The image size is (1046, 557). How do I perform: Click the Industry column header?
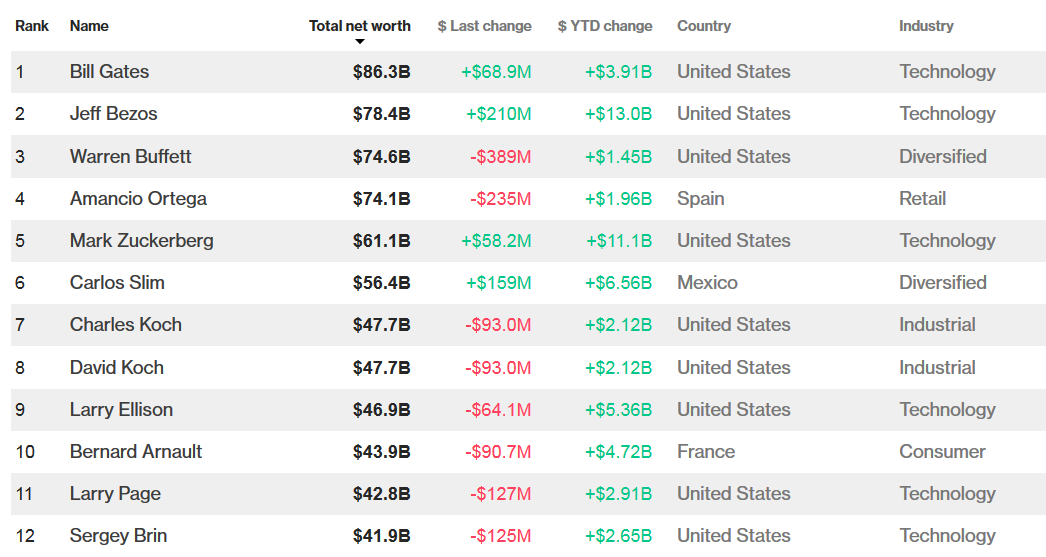pyautogui.click(x=926, y=26)
